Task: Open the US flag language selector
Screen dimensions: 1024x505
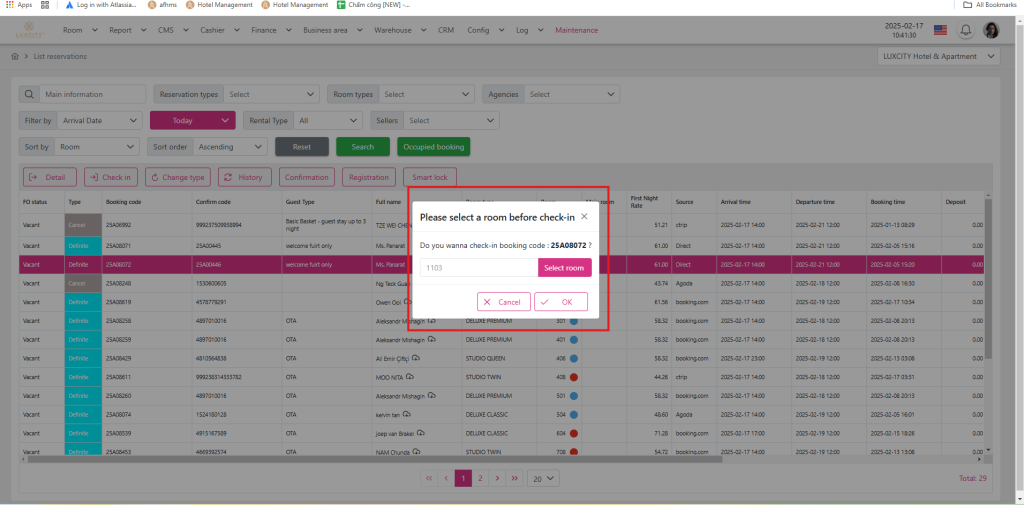Action: [x=940, y=30]
